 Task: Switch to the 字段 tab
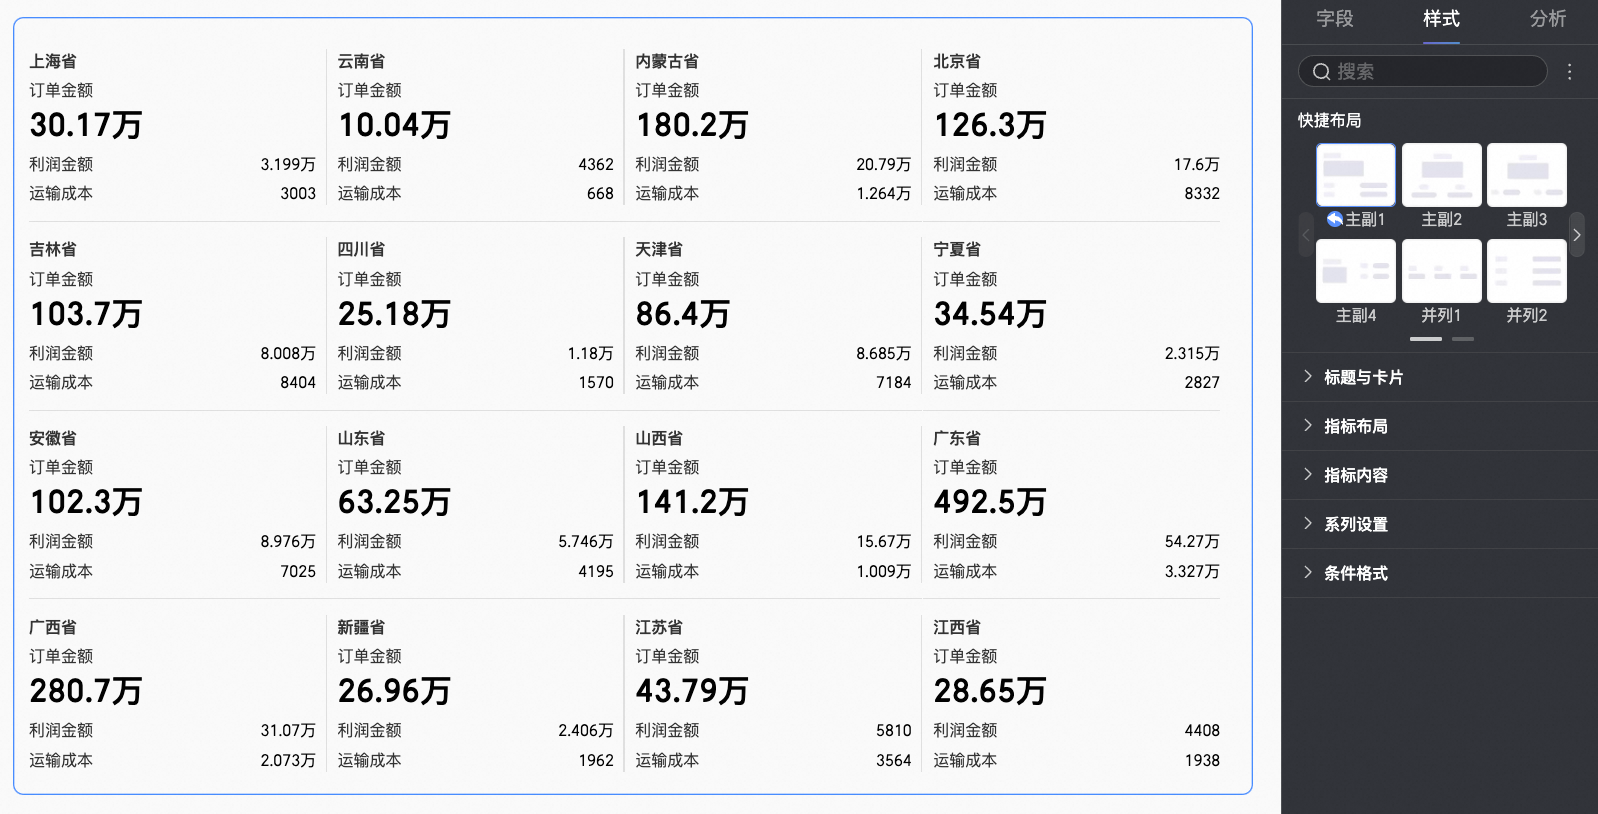(1334, 19)
